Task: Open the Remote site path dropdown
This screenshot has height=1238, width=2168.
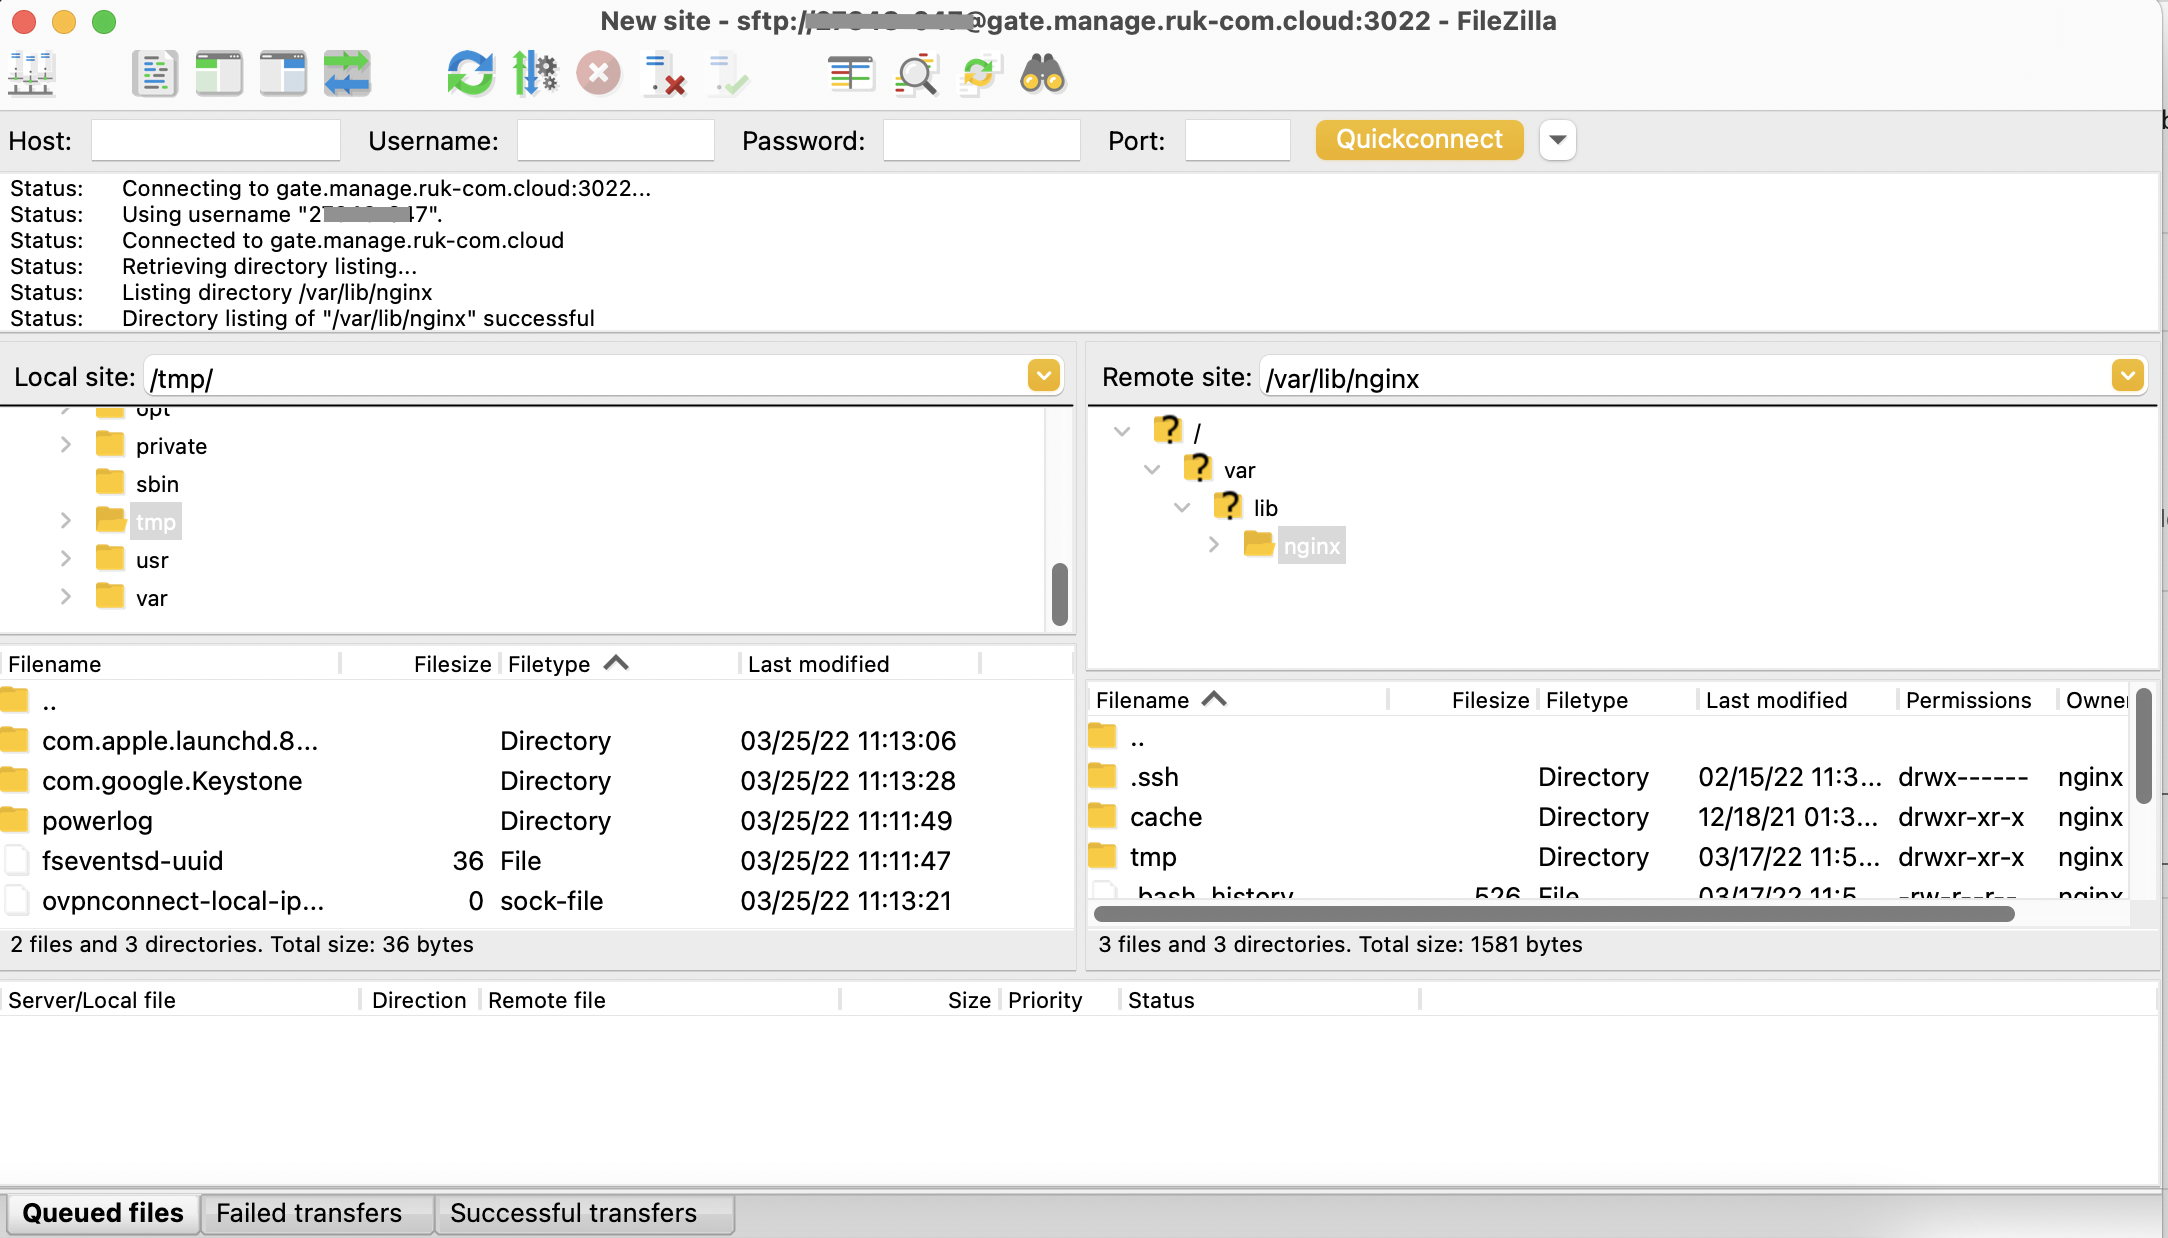Action: tap(2128, 376)
